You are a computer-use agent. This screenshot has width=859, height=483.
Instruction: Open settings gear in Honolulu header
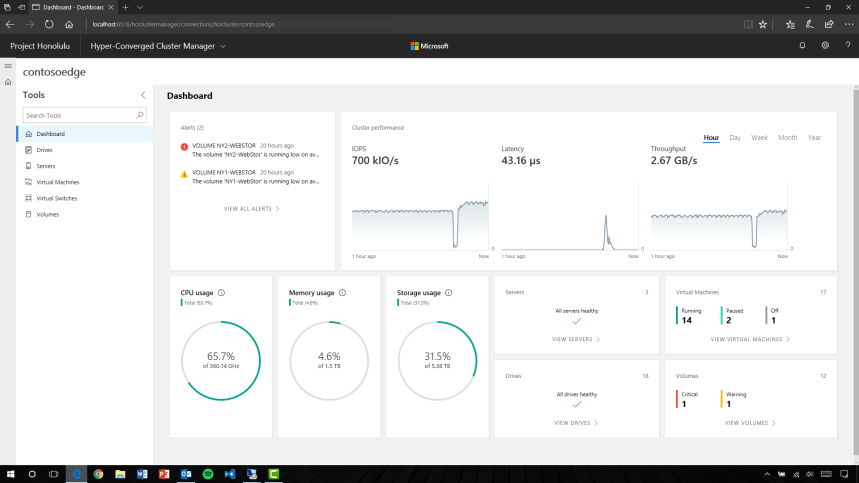(825, 46)
